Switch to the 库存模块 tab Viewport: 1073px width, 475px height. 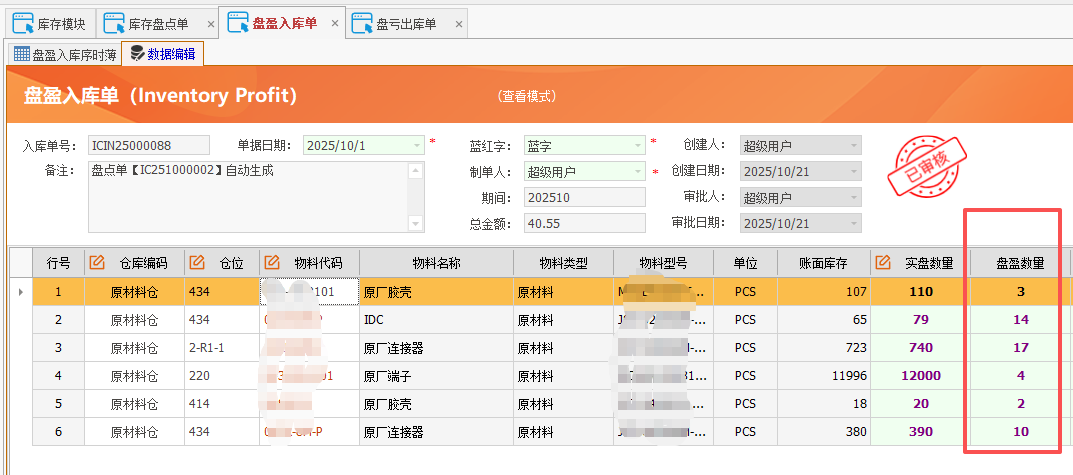click(x=50, y=25)
